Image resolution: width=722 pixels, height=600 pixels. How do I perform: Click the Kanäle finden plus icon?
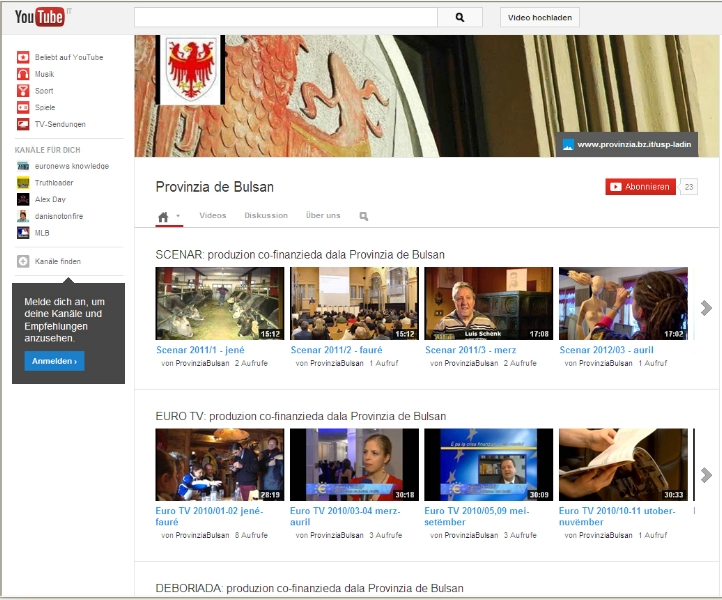pos(23,261)
